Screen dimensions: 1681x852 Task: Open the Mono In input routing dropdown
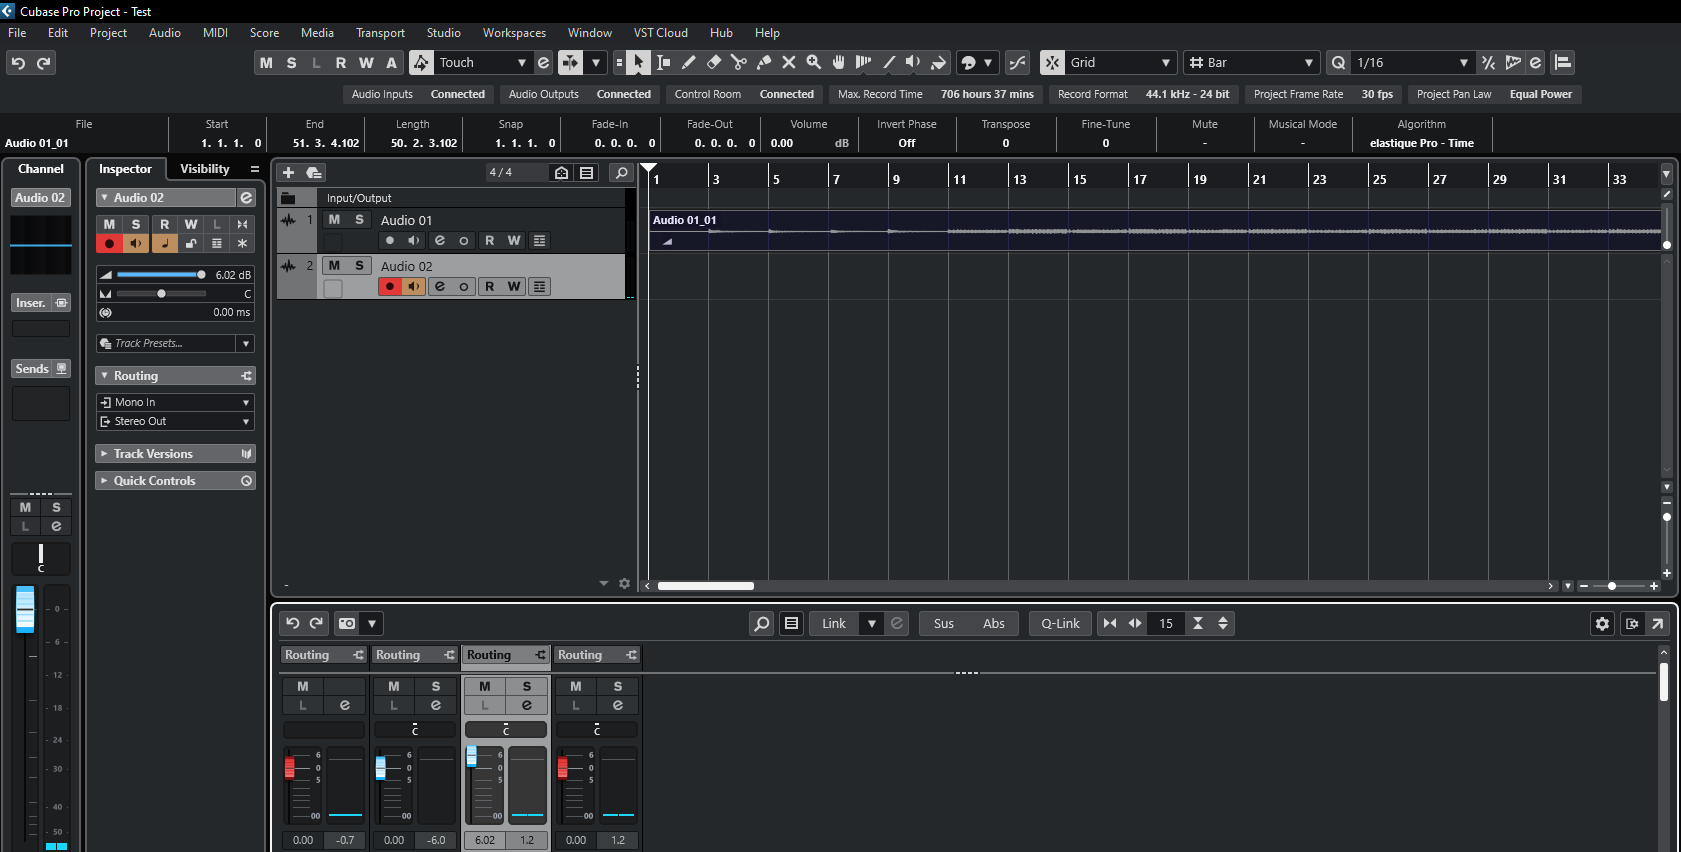pos(175,402)
